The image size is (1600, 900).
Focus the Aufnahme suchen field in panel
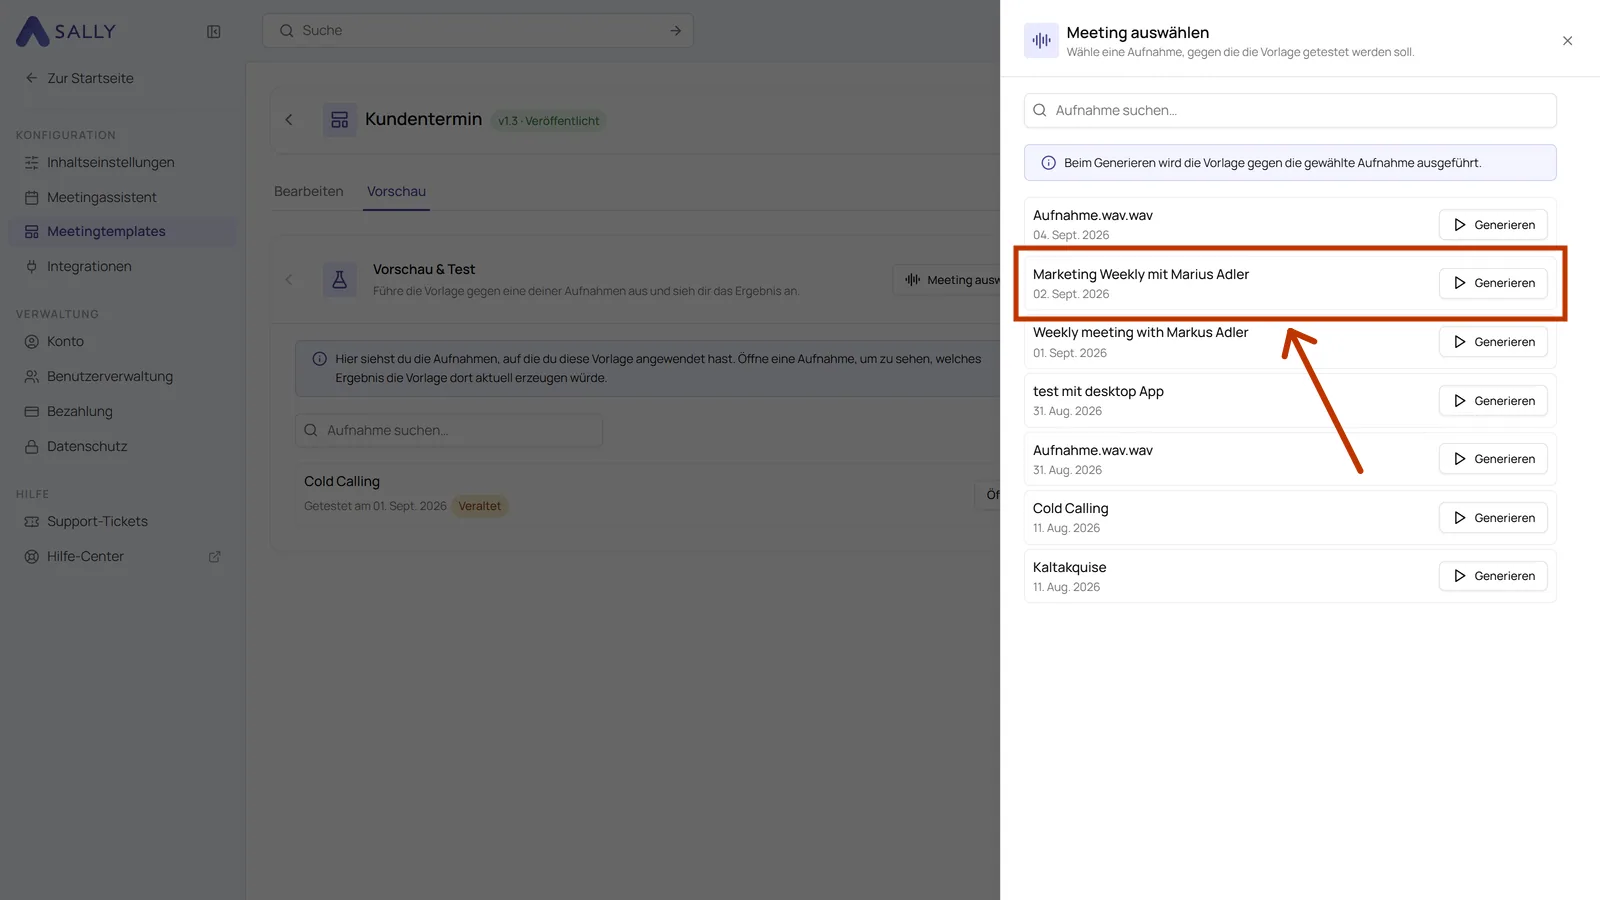1290,110
